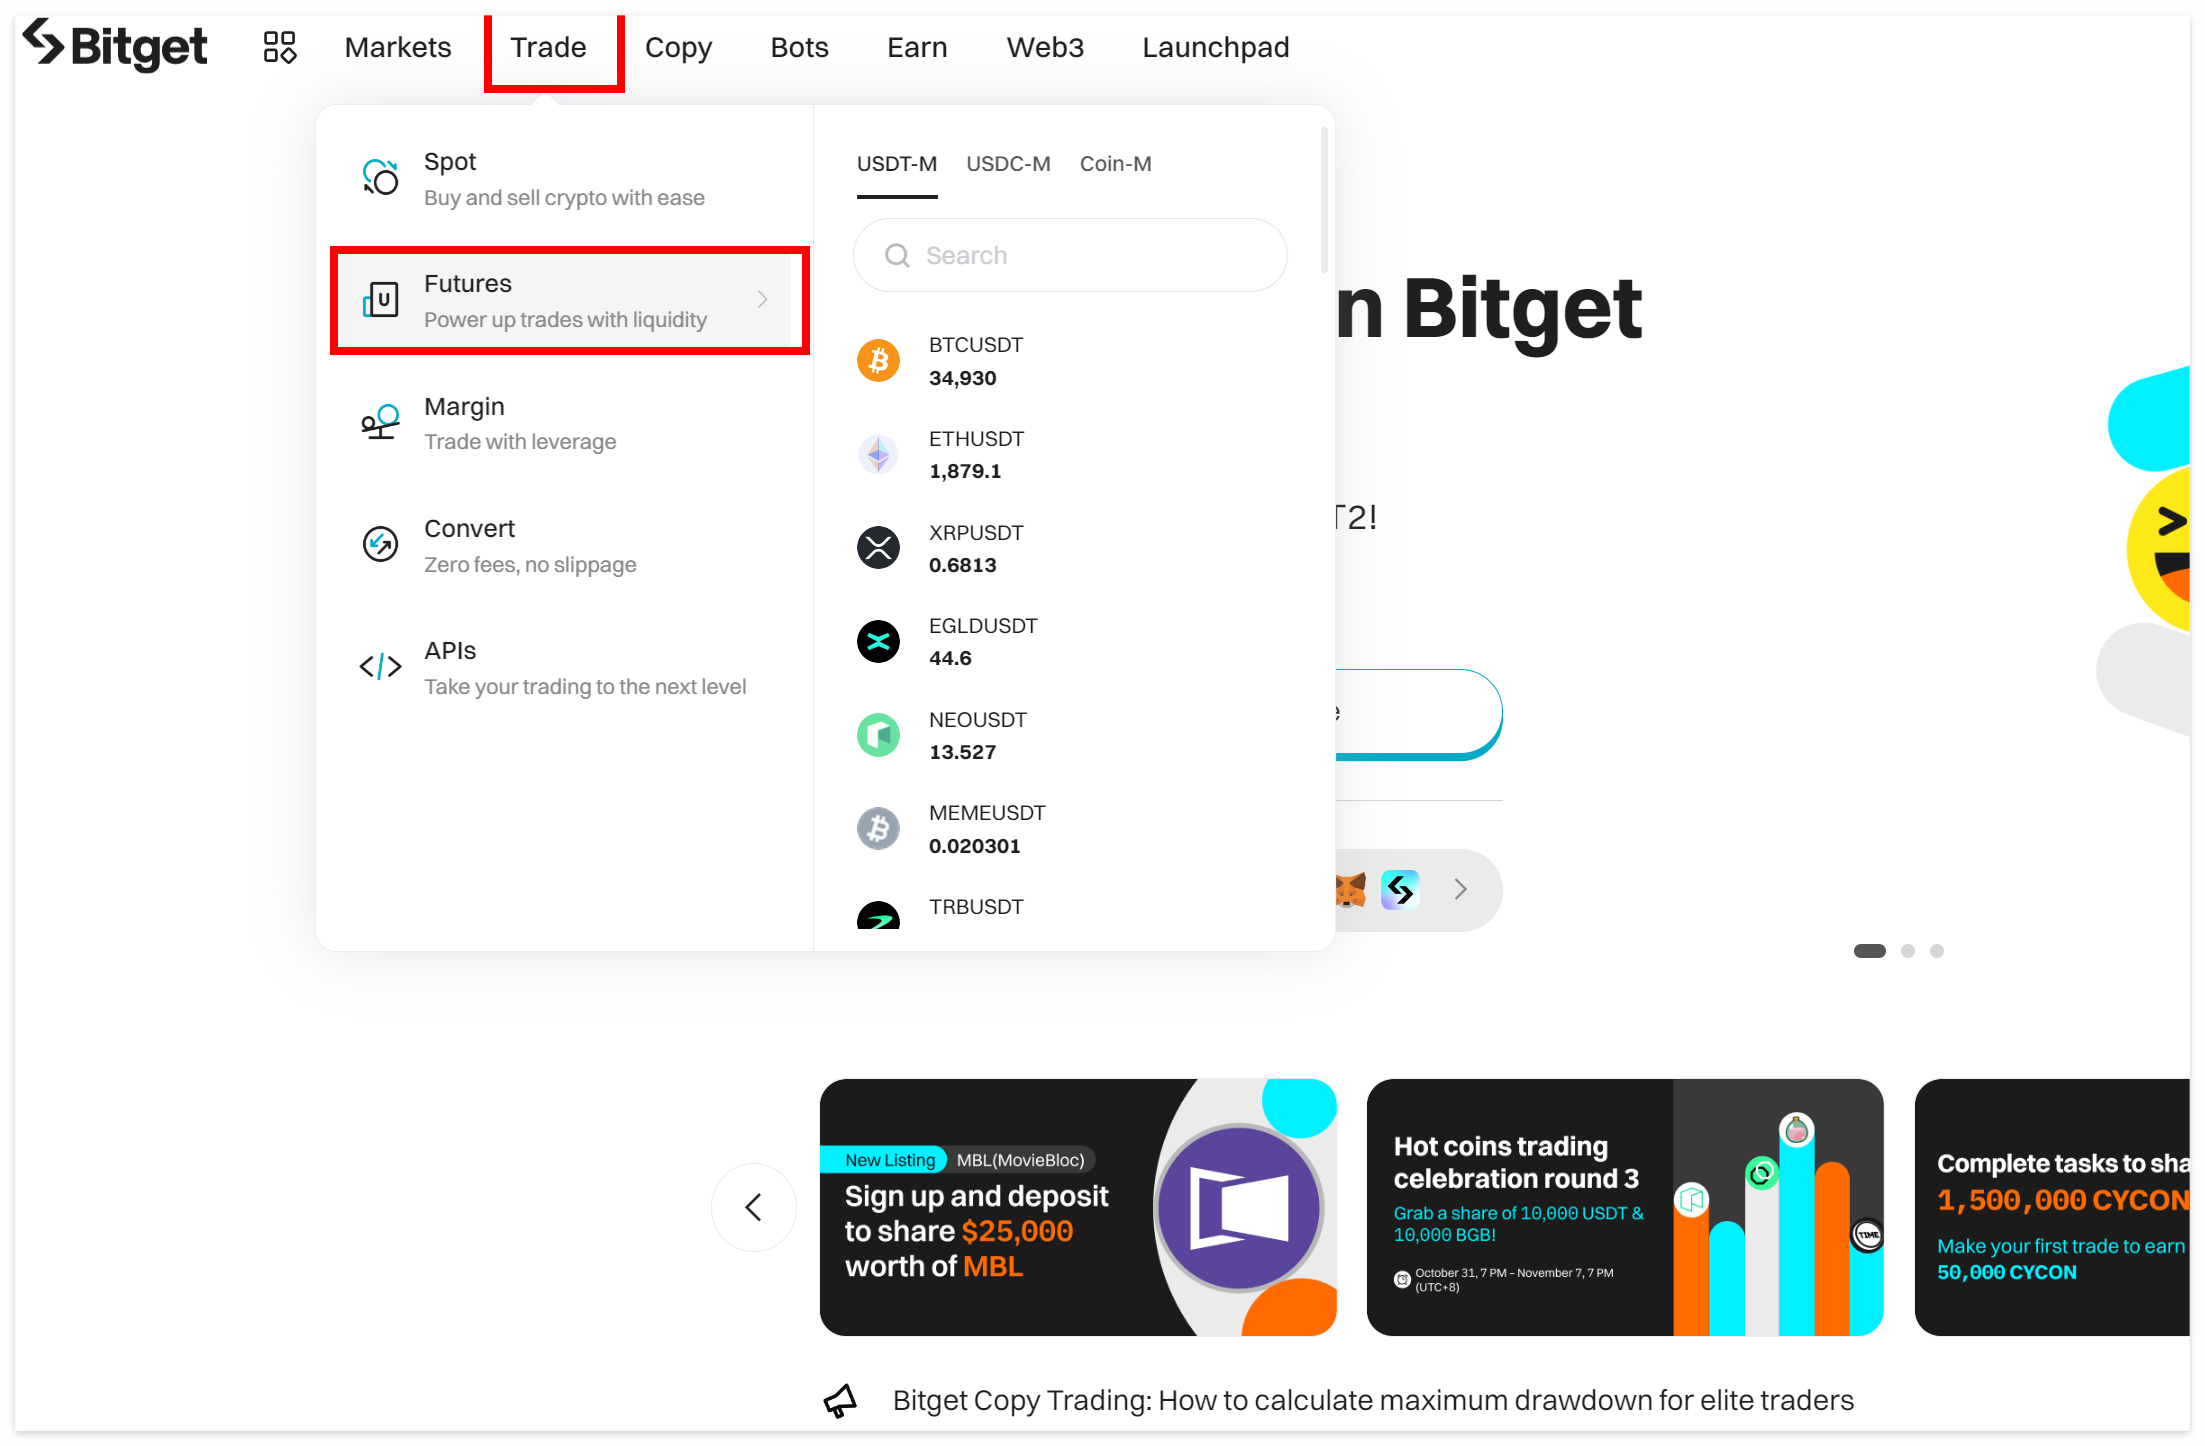Click the Ethereum icon for ETHUSDT
This screenshot has height=1446, width=2205.
tap(878, 454)
